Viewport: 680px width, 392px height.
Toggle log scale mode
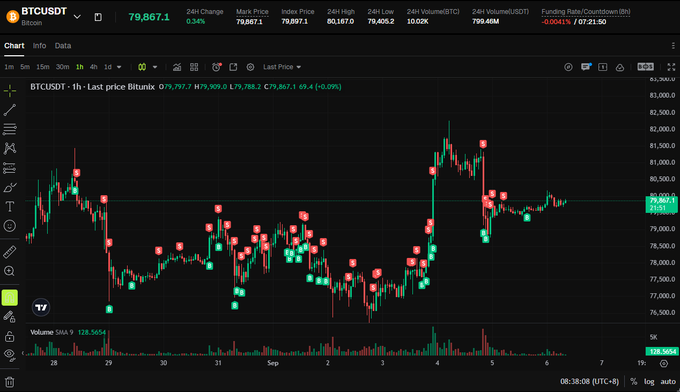tap(649, 382)
